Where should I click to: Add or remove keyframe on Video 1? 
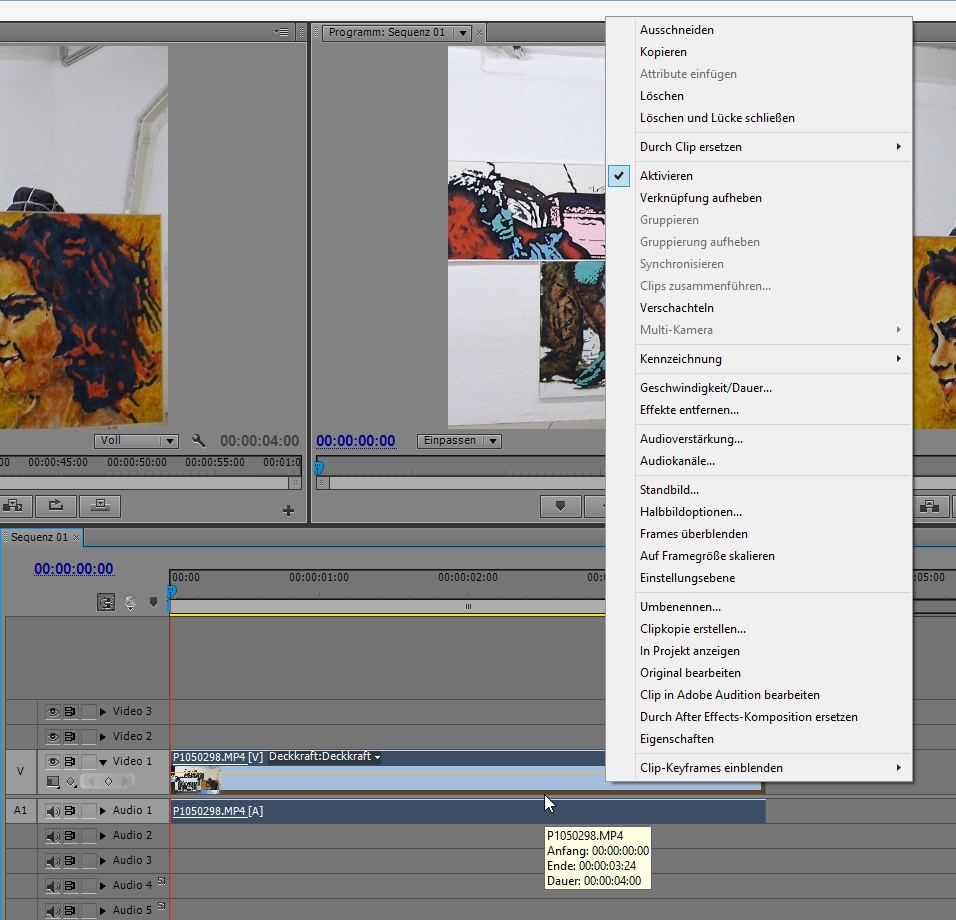click(x=109, y=781)
